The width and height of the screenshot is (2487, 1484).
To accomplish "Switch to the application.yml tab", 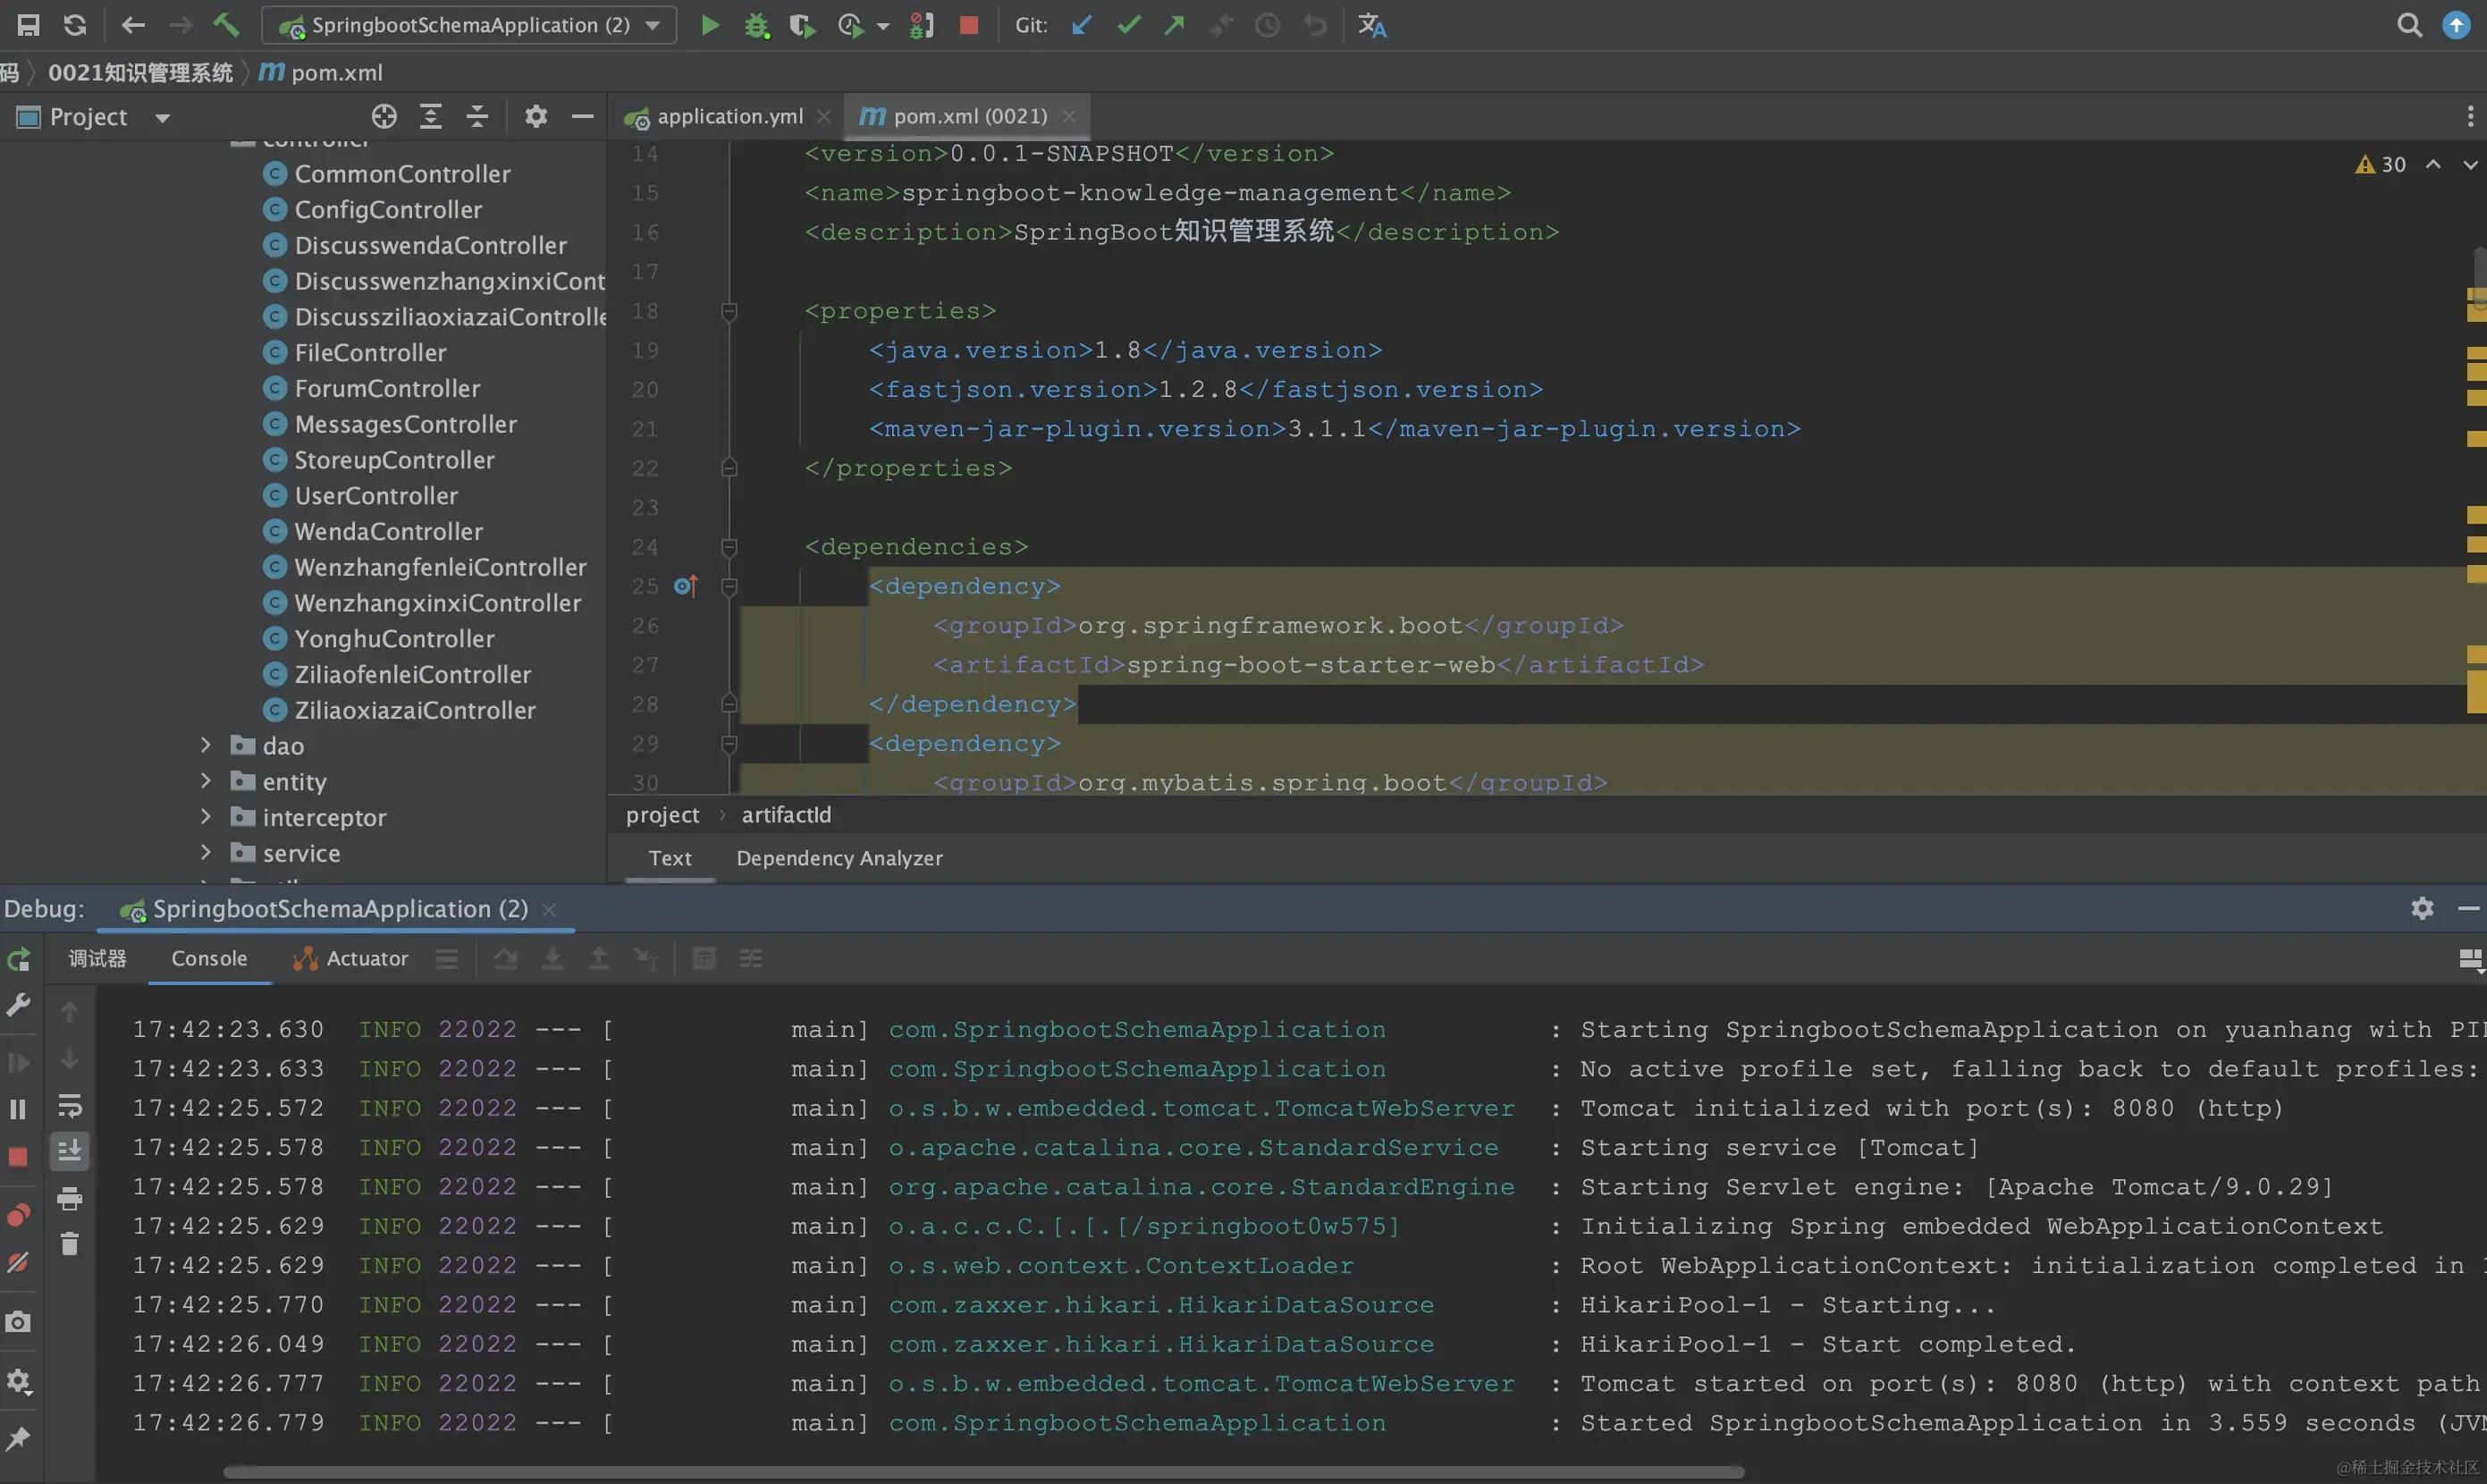I will 729,117.
